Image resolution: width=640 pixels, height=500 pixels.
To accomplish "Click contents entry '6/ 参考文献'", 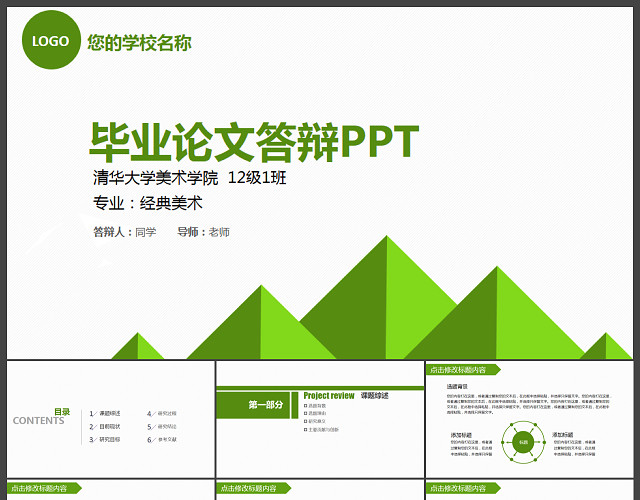I will [x=162, y=440].
